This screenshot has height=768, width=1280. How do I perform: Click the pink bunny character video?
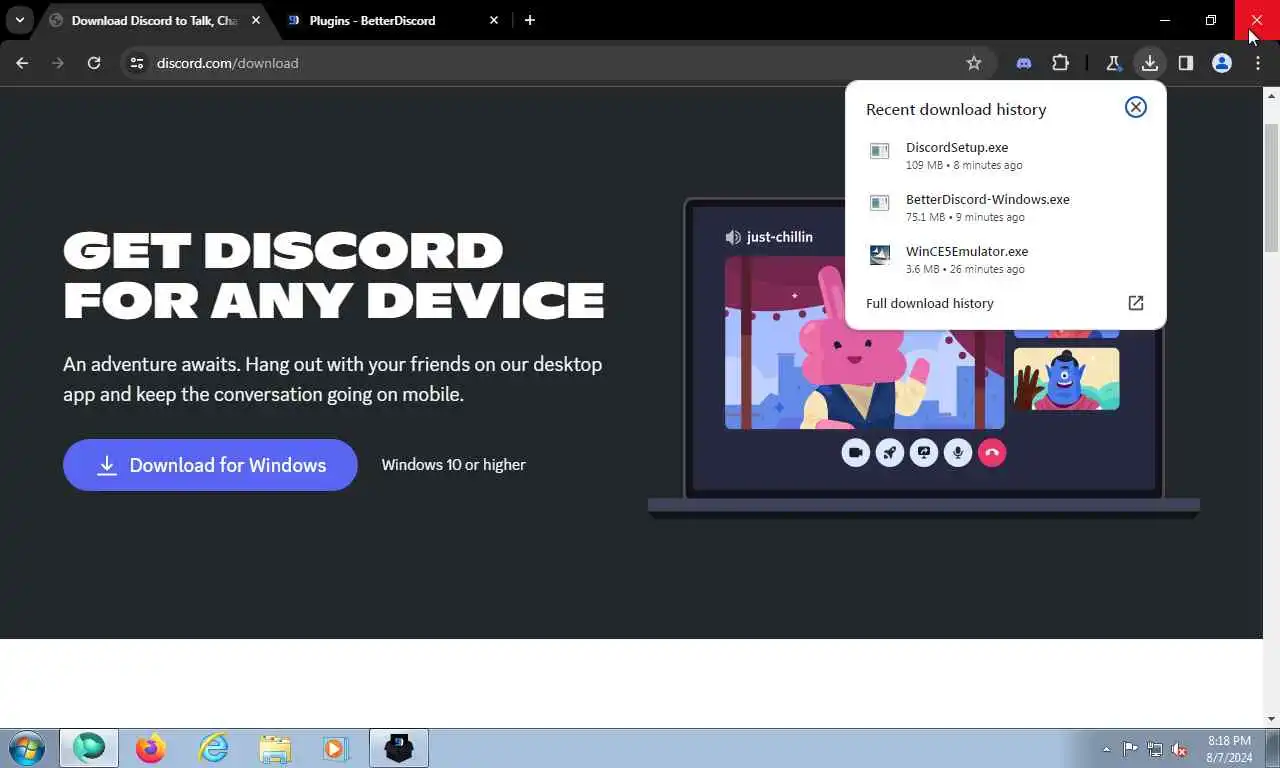pyautogui.click(x=864, y=343)
